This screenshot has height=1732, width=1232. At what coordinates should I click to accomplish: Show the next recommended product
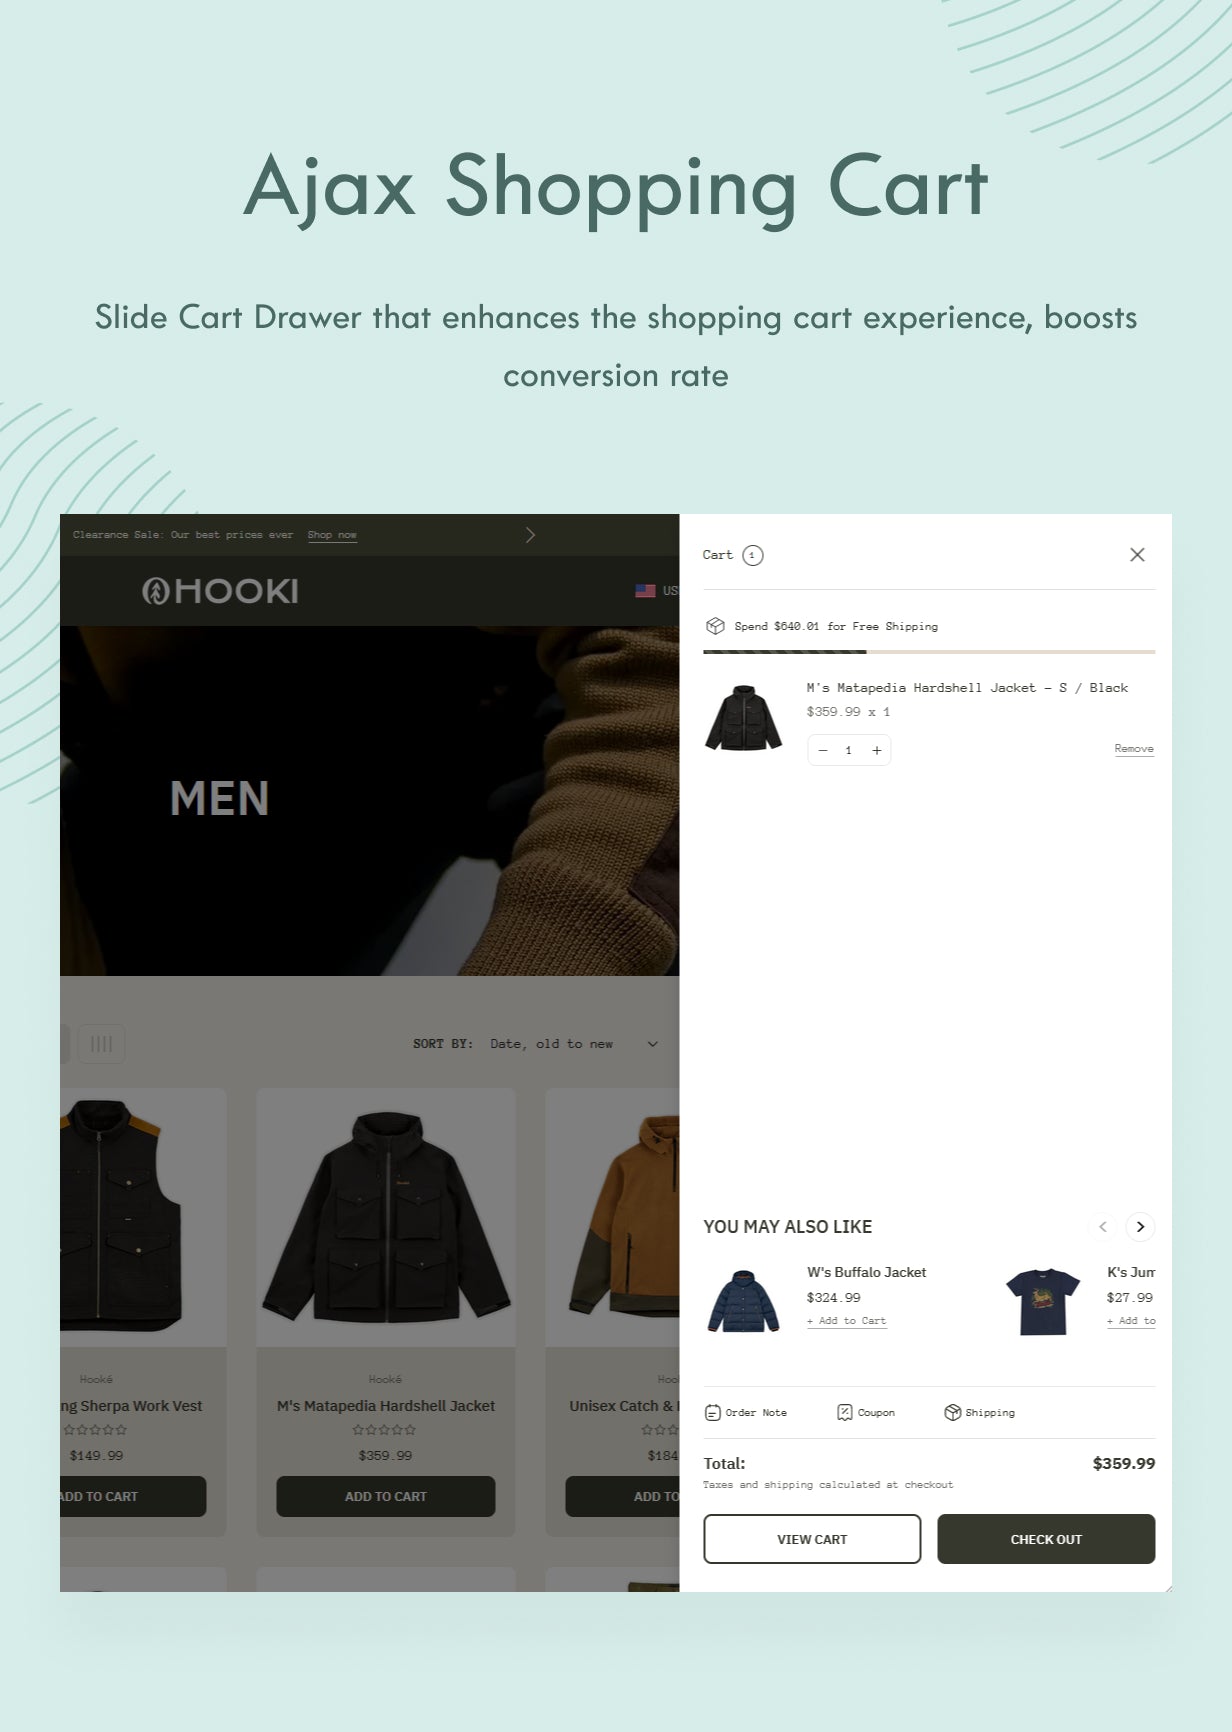pyautogui.click(x=1140, y=1227)
